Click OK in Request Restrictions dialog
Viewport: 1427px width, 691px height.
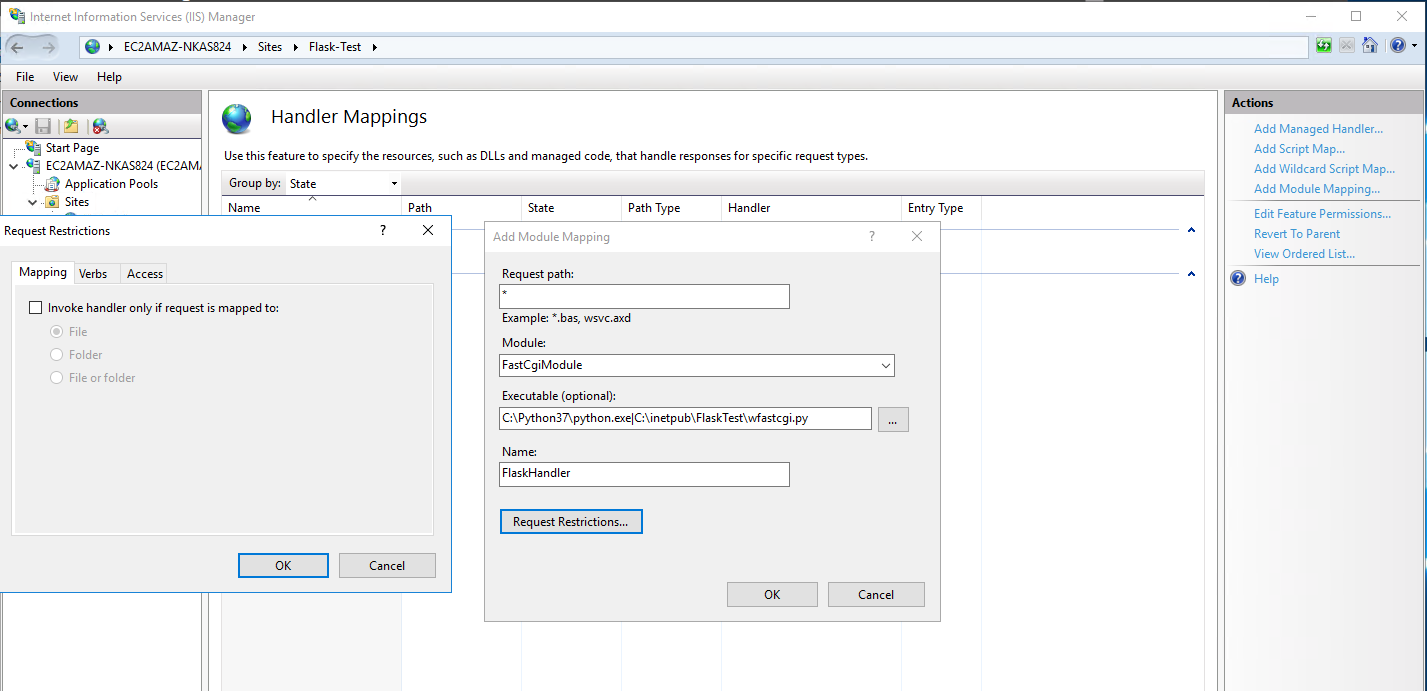coord(283,565)
